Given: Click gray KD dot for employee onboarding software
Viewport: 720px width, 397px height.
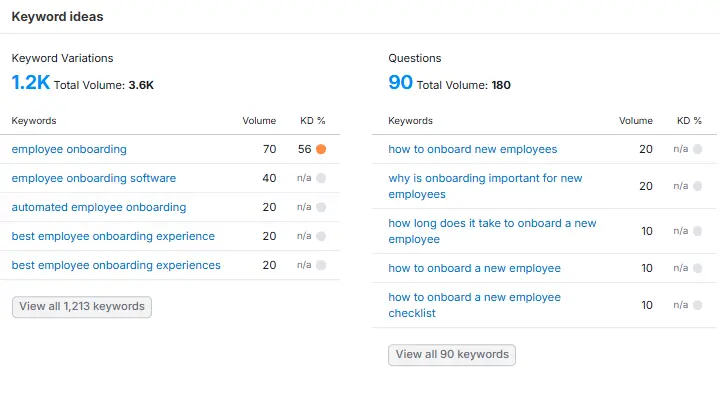Looking at the screenshot, I should click(321, 178).
